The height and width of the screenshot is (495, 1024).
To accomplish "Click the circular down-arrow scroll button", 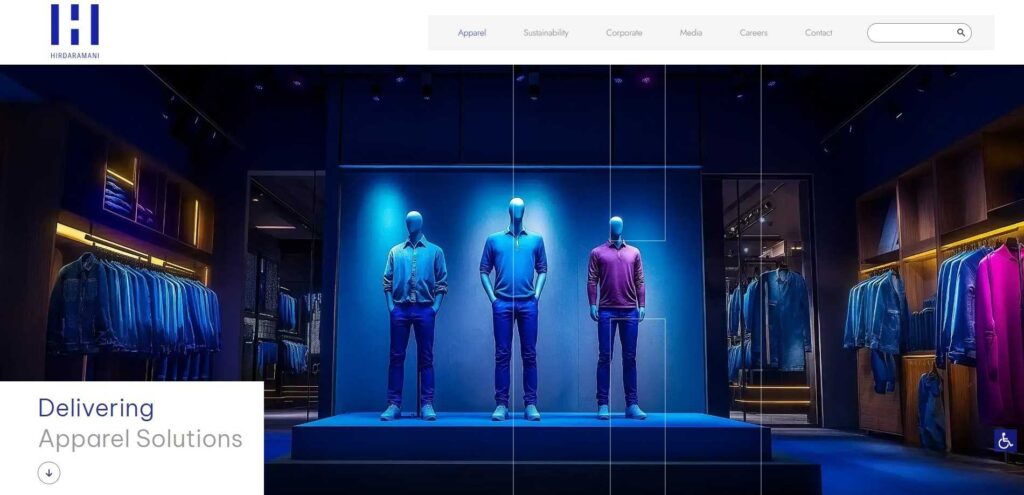I will [49, 473].
